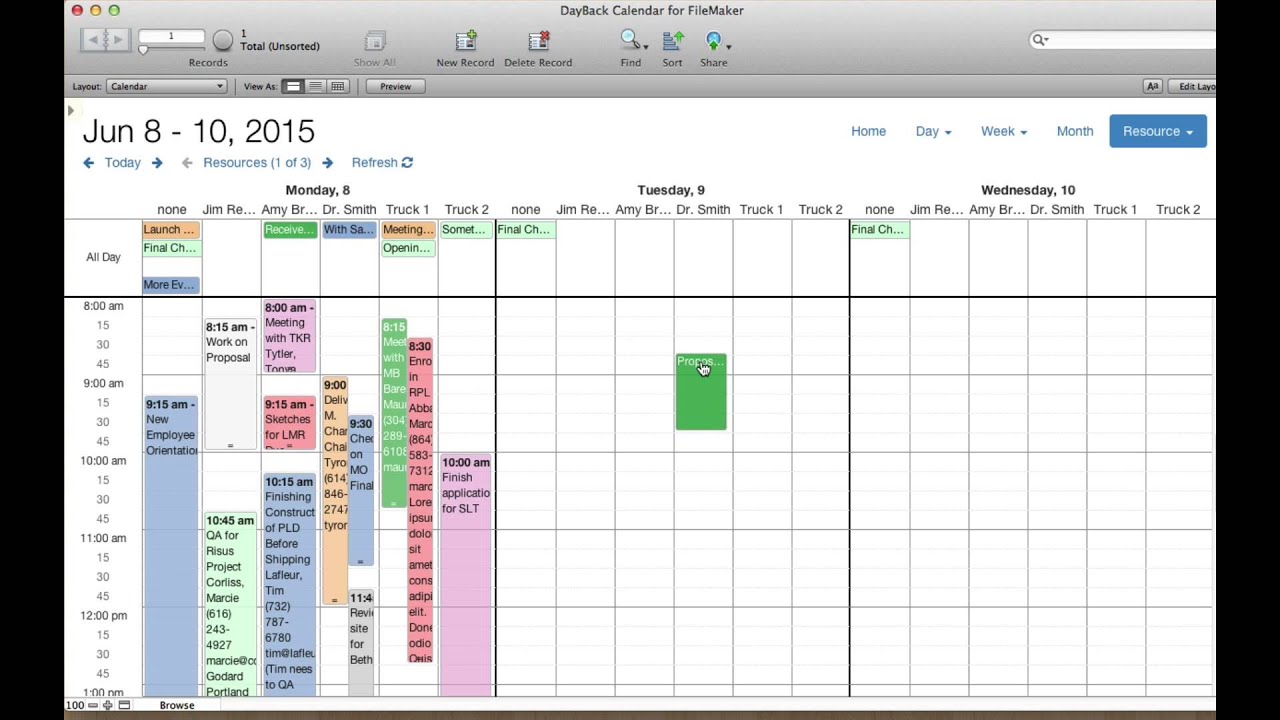Open the Week view dropdown
The width and height of the screenshot is (1280, 720).
(1003, 131)
